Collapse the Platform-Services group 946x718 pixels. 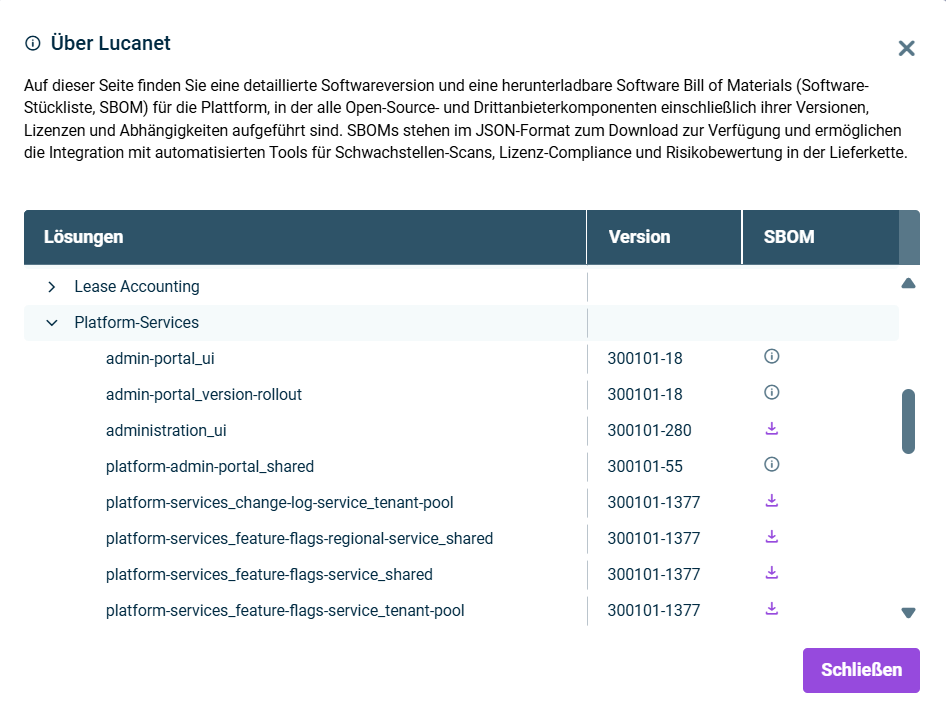point(52,323)
